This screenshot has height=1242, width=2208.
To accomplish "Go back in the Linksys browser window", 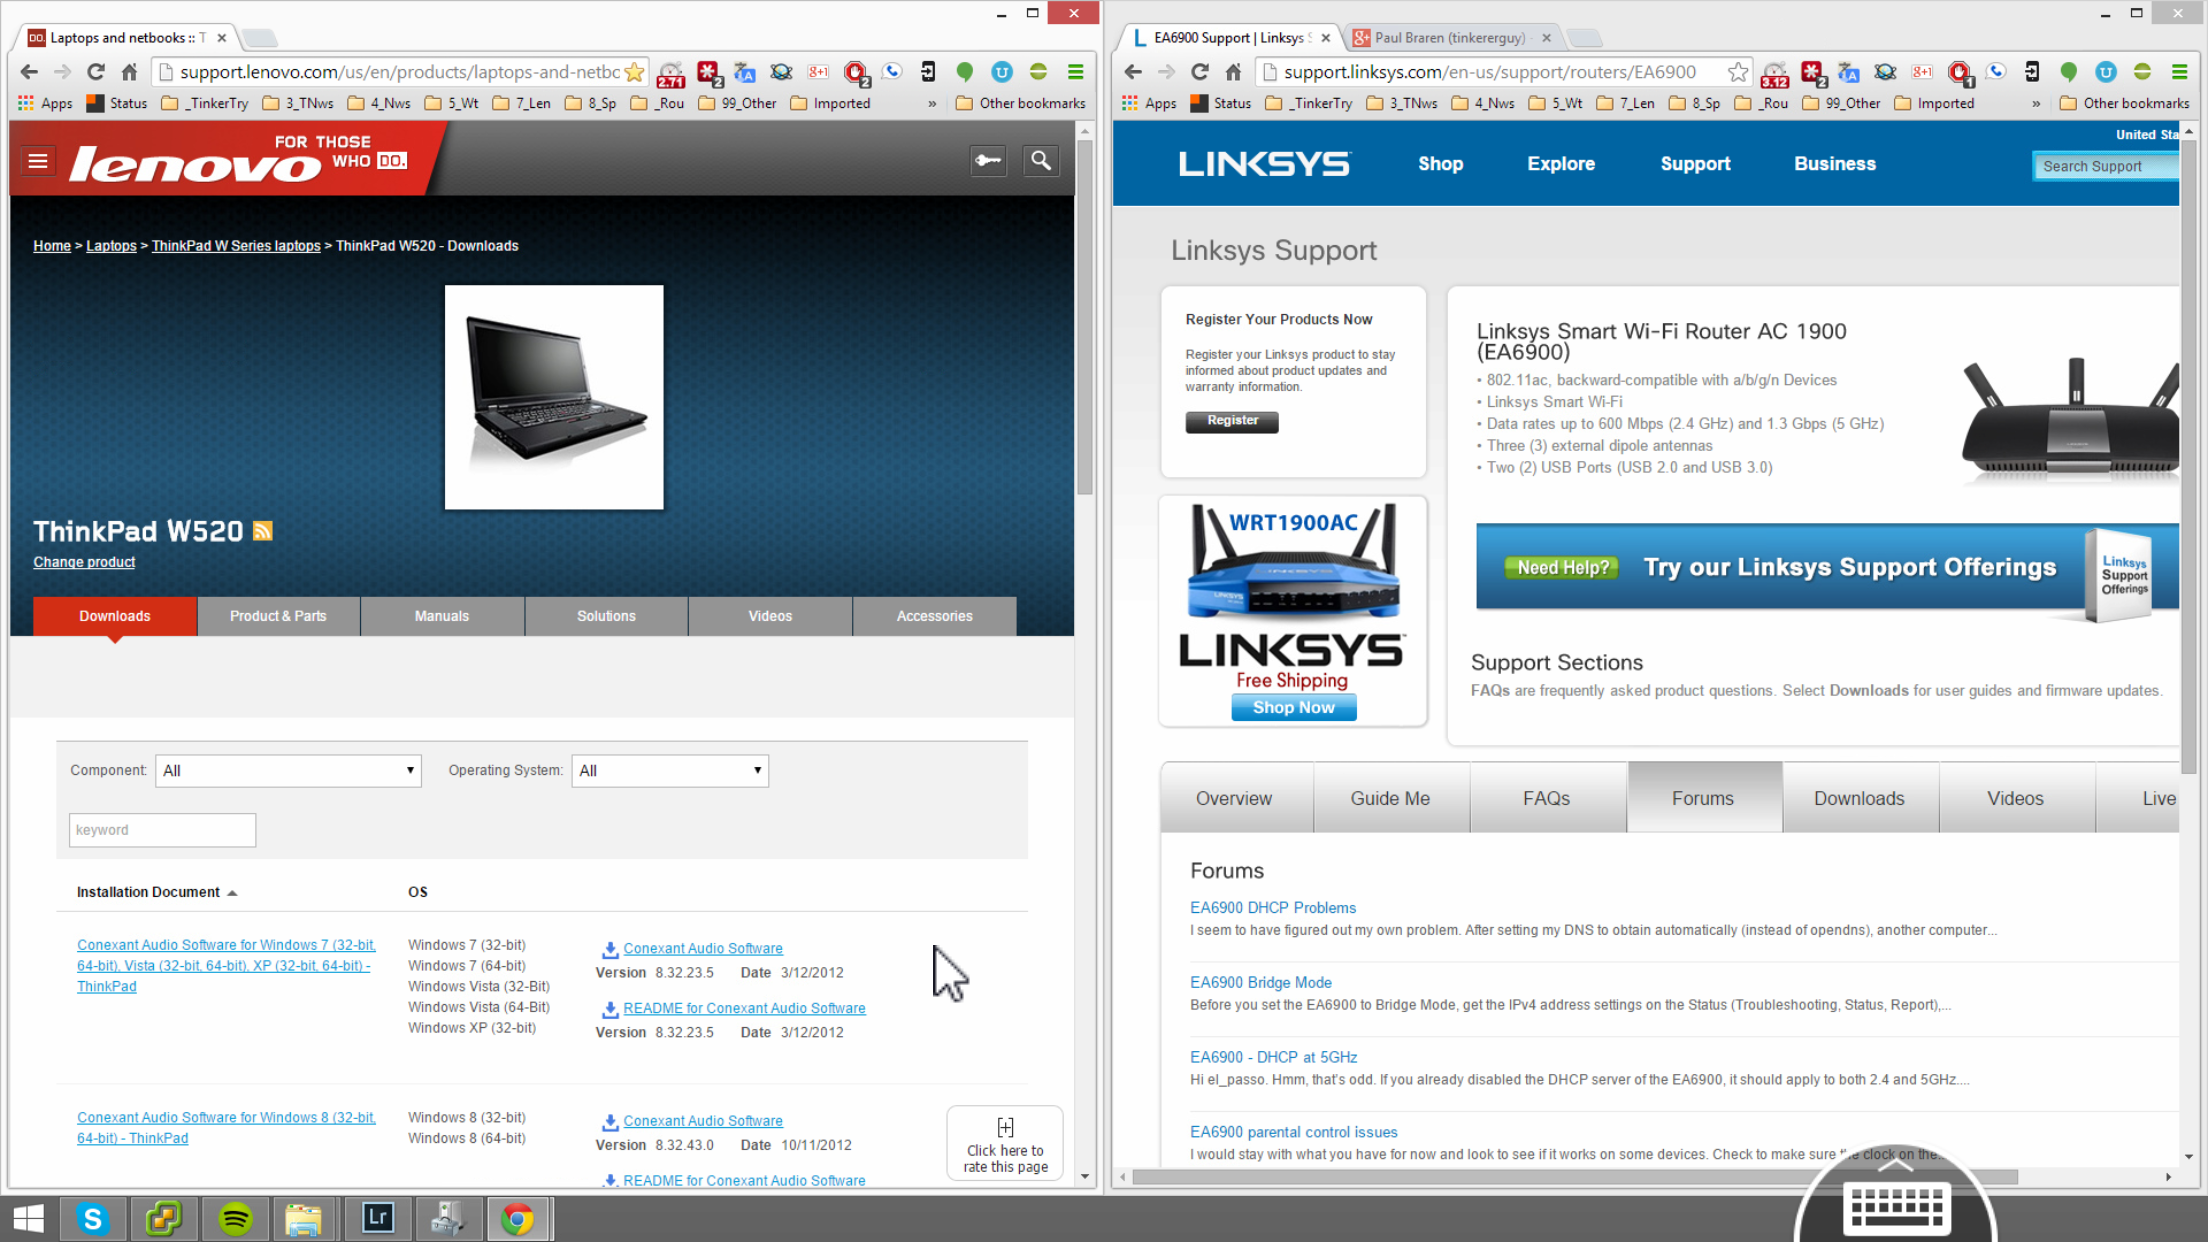I will pos(1133,72).
